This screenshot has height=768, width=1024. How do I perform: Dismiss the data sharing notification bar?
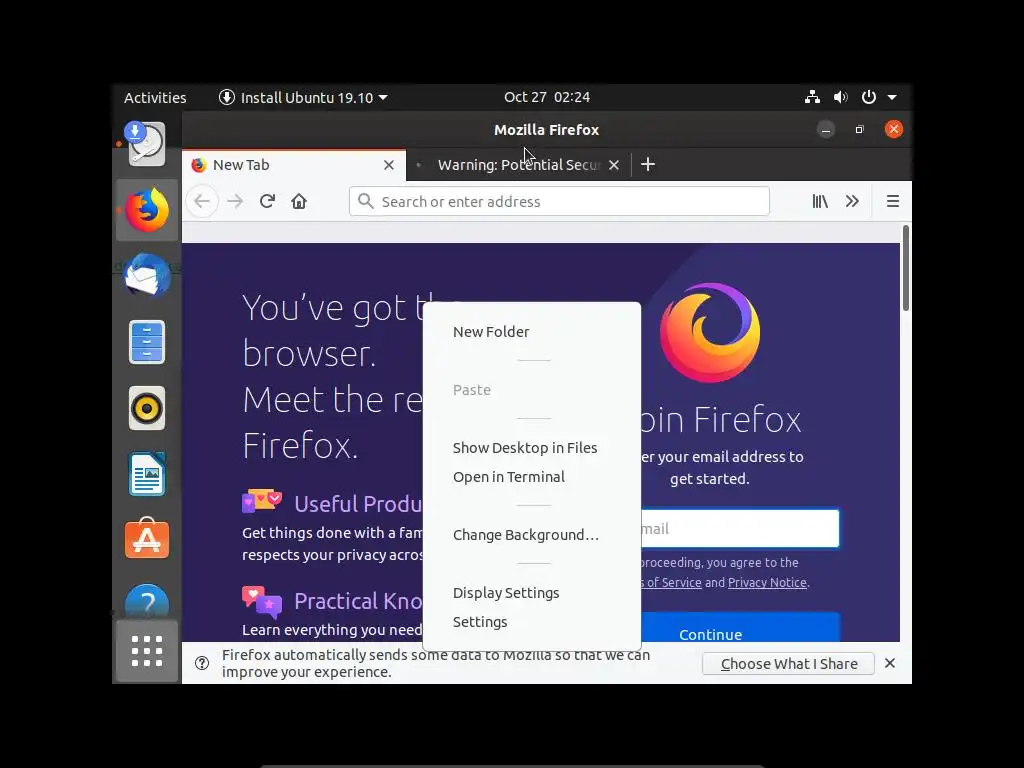pos(889,664)
